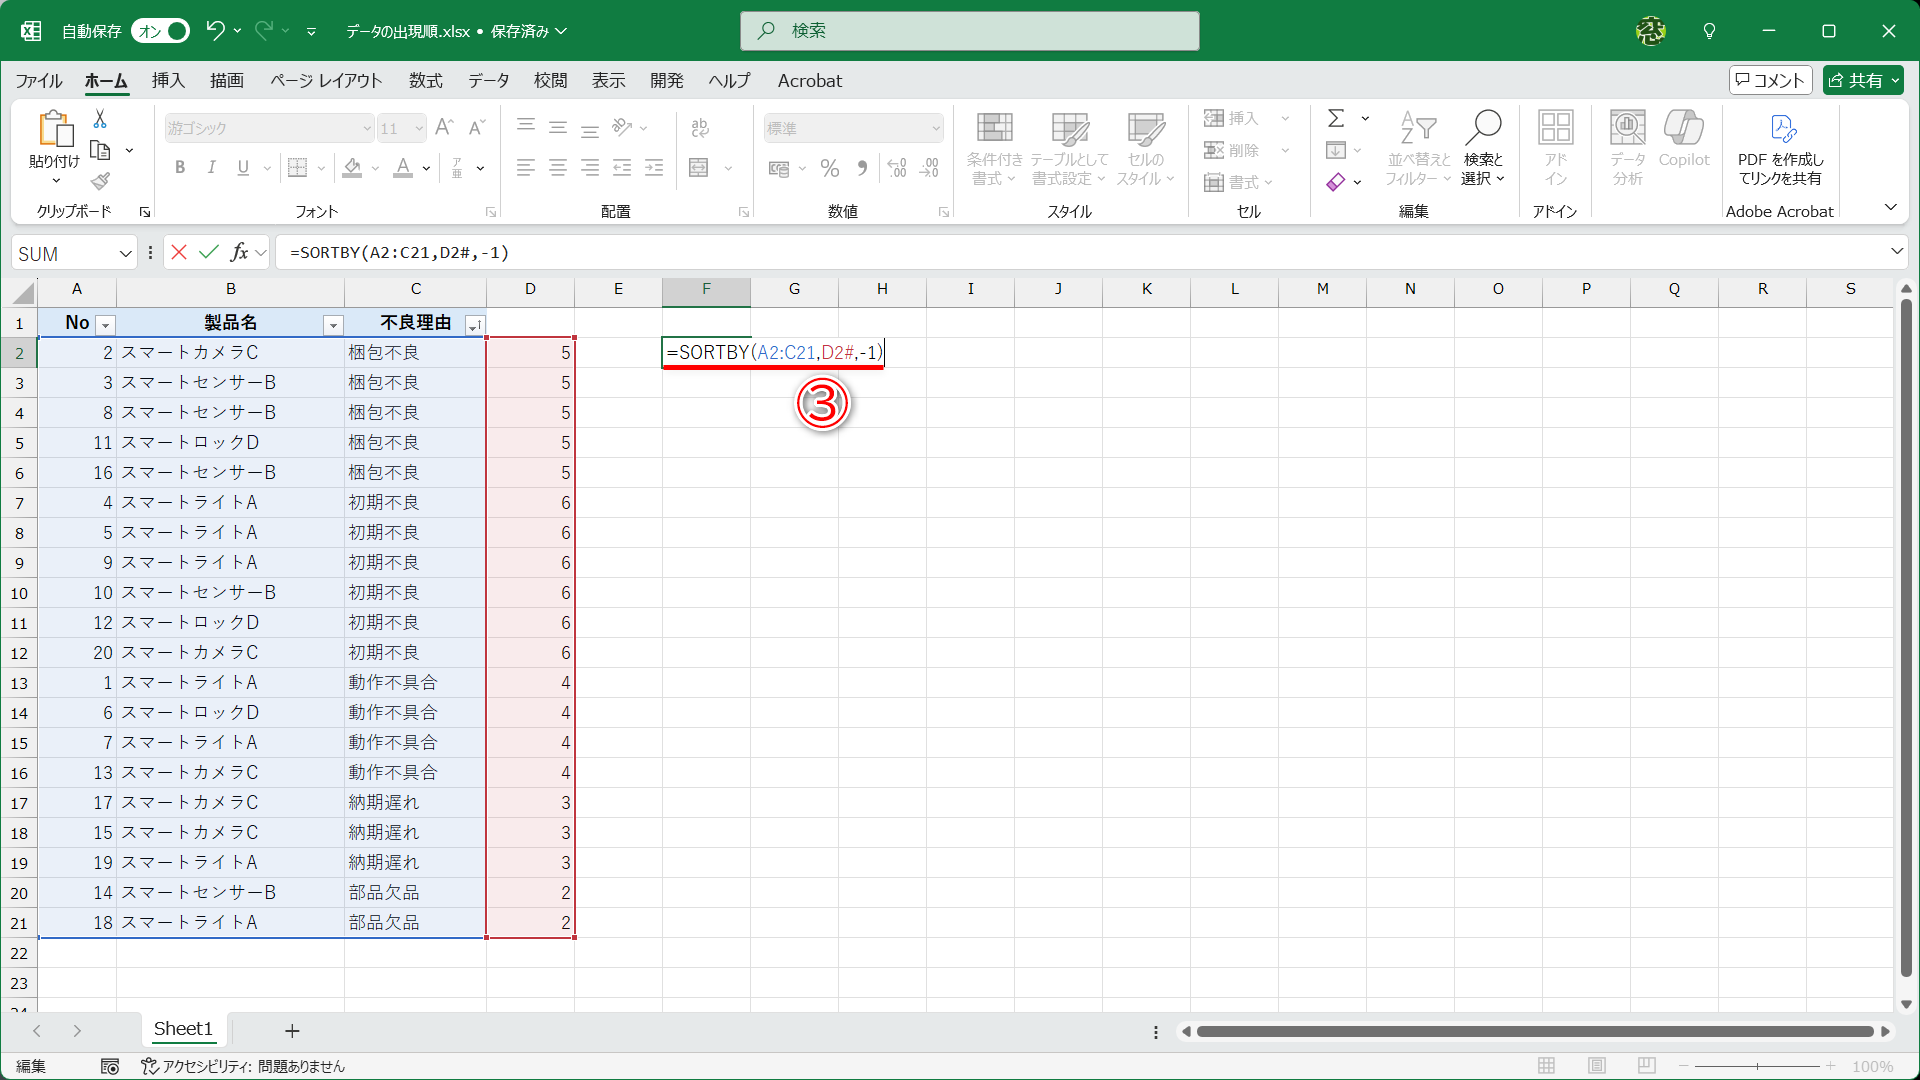Cancel formula entry with the X icon
The image size is (1920, 1080).
click(x=178, y=252)
